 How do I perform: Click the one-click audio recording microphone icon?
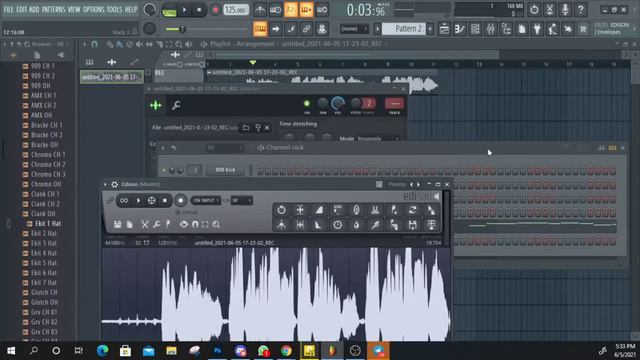tap(565, 9)
